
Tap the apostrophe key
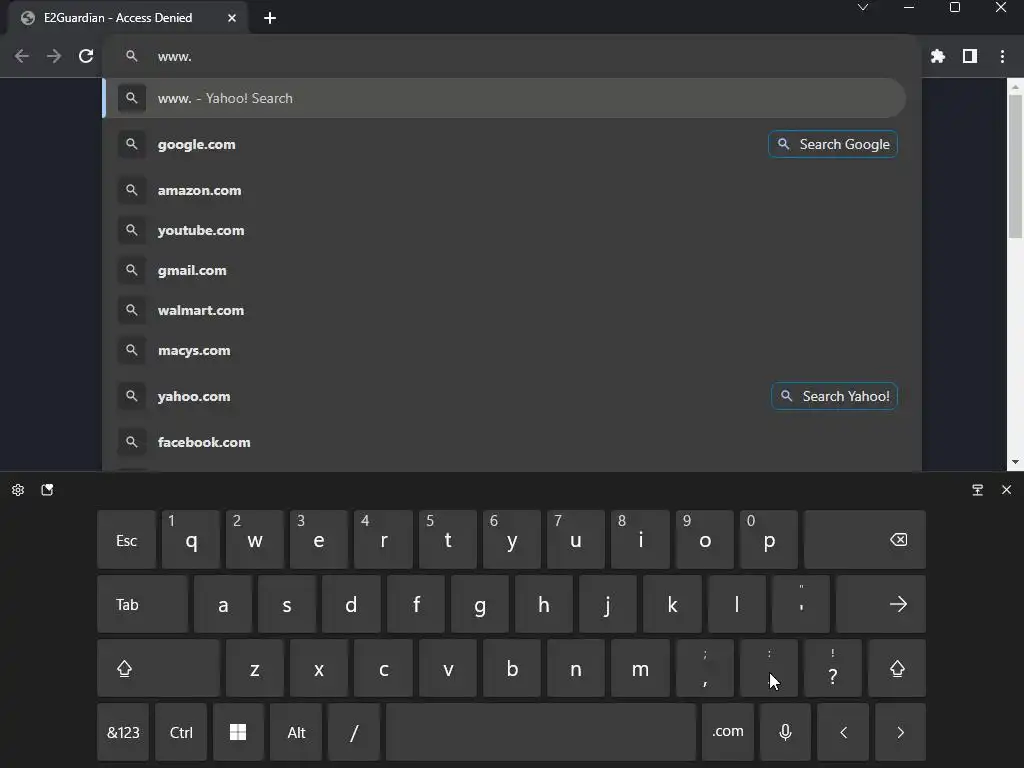point(801,604)
